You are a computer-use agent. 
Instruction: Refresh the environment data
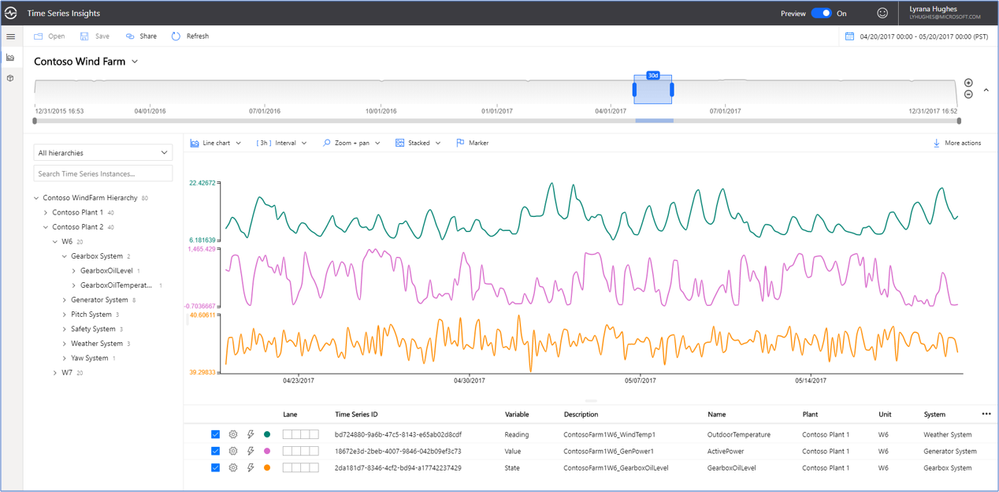pos(190,36)
